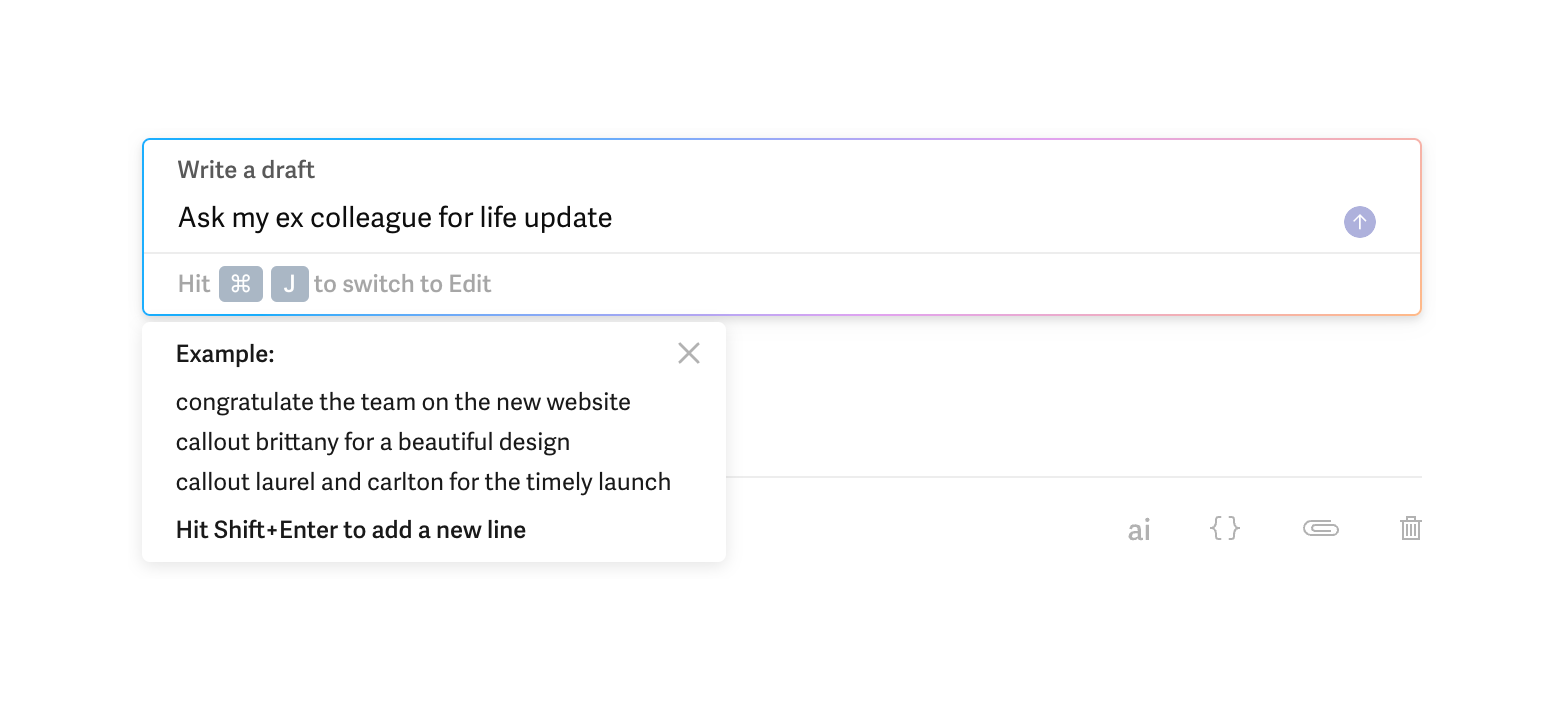
Task: Click the "Example:" heading
Action: pos(225,354)
